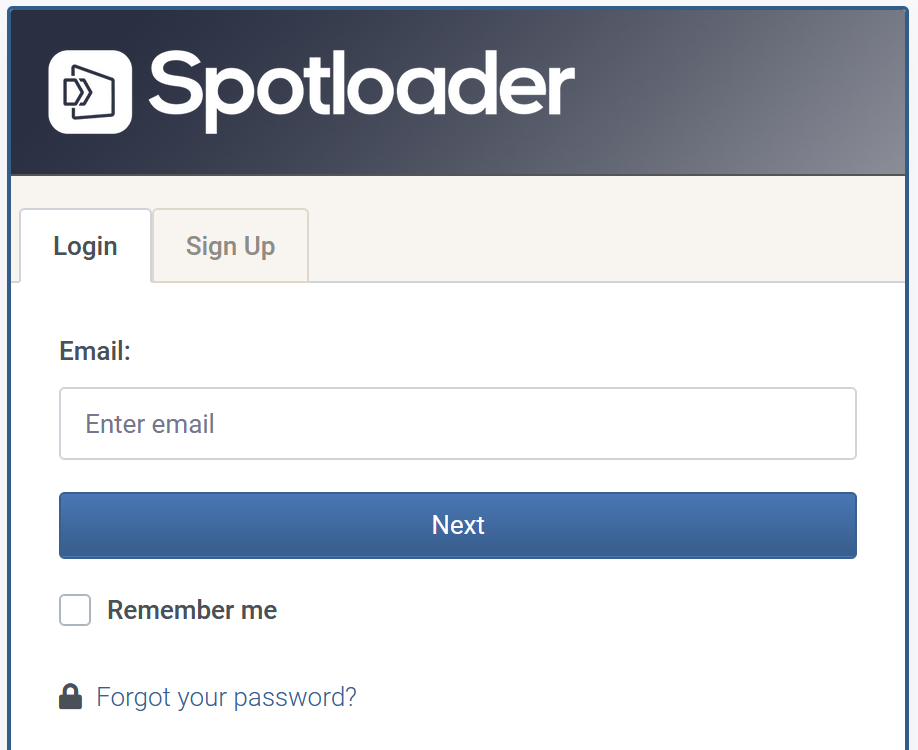Click the Remember me label text

pyautogui.click(x=192, y=610)
